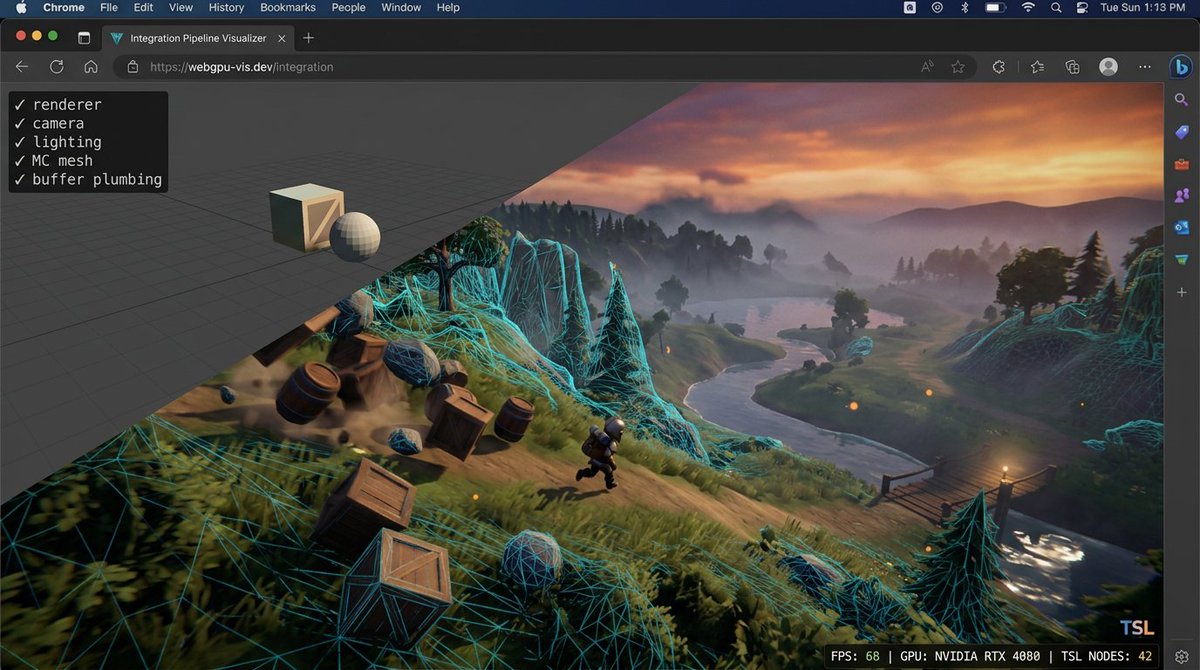Viewport: 1200px width, 670px height.
Task: Open sidebar Games people icon
Action: pos(1181,195)
